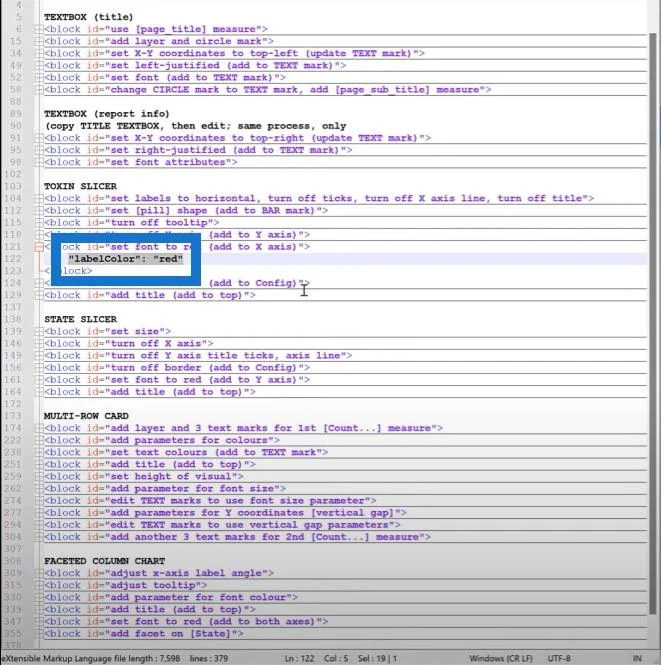Expand the 'set font attributes' block
The height and width of the screenshot is (665, 661).
(39, 162)
